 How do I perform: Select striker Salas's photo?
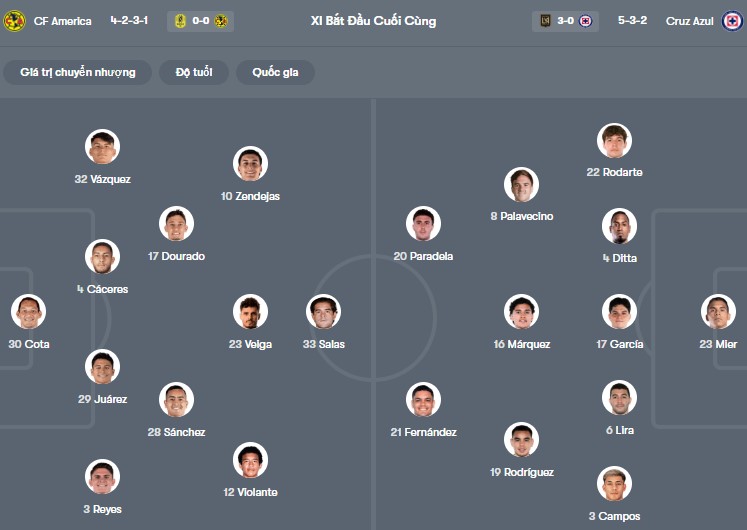[324, 312]
